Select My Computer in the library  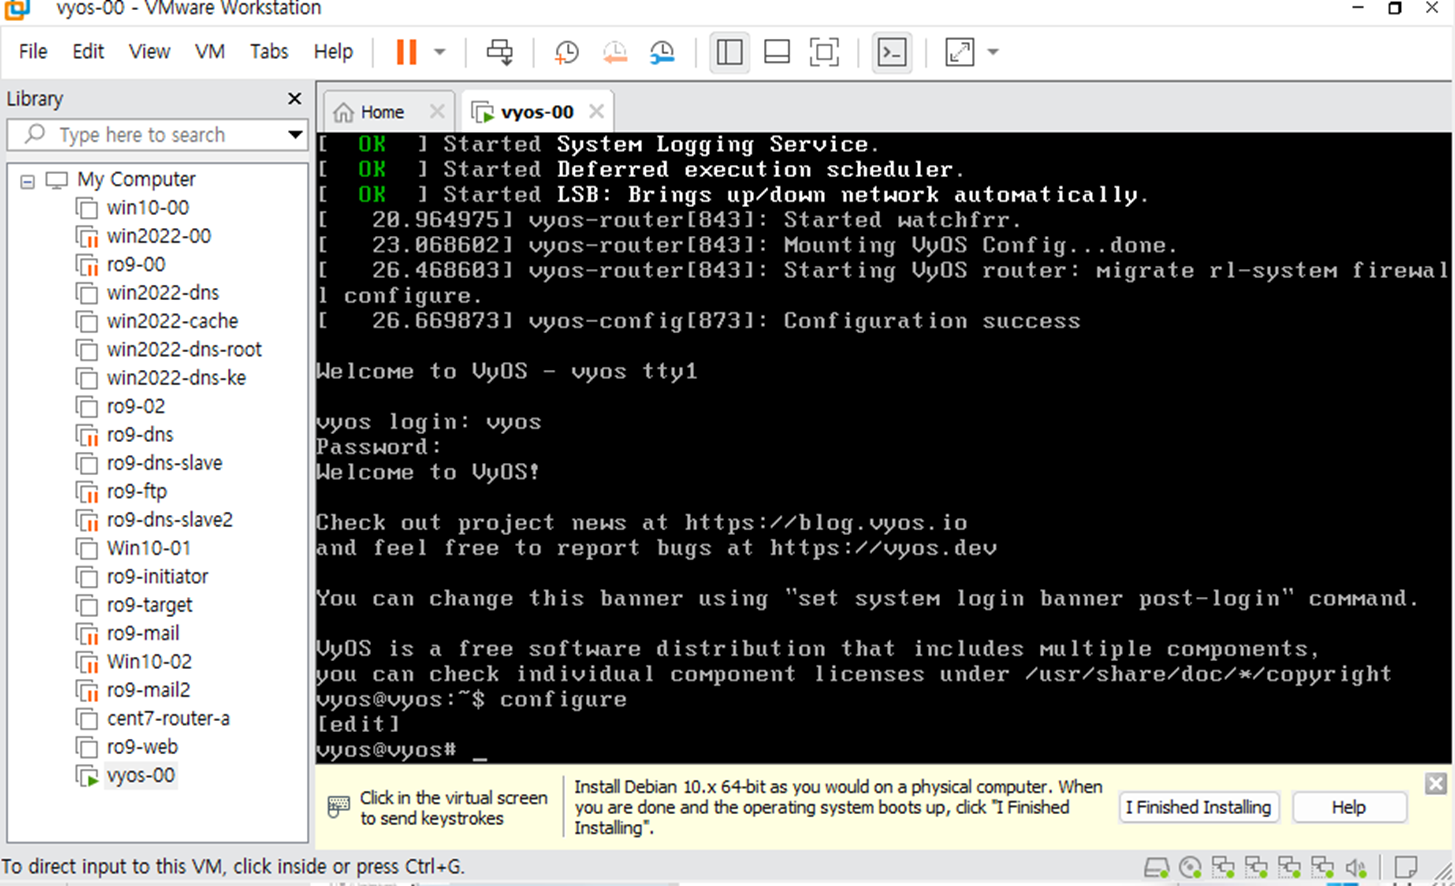click(136, 180)
